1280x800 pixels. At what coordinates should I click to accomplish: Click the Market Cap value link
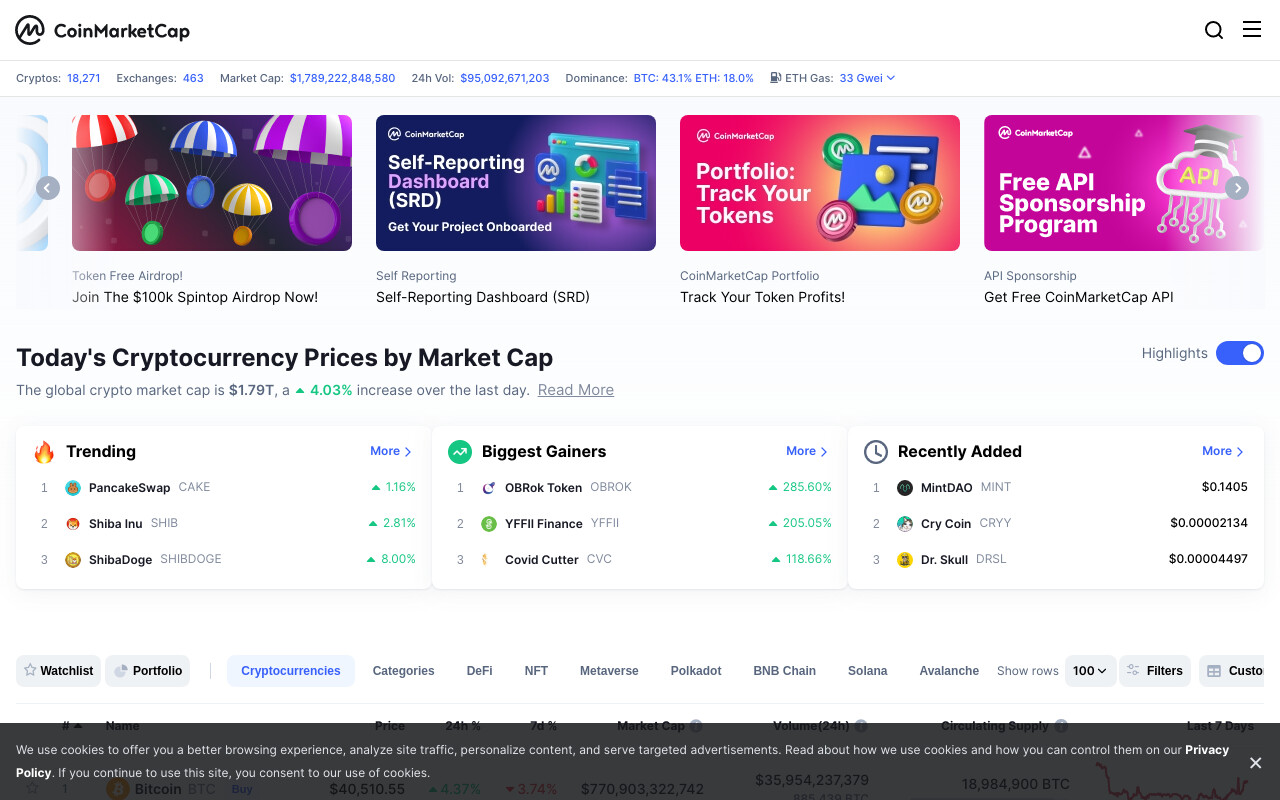[x=343, y=78]
